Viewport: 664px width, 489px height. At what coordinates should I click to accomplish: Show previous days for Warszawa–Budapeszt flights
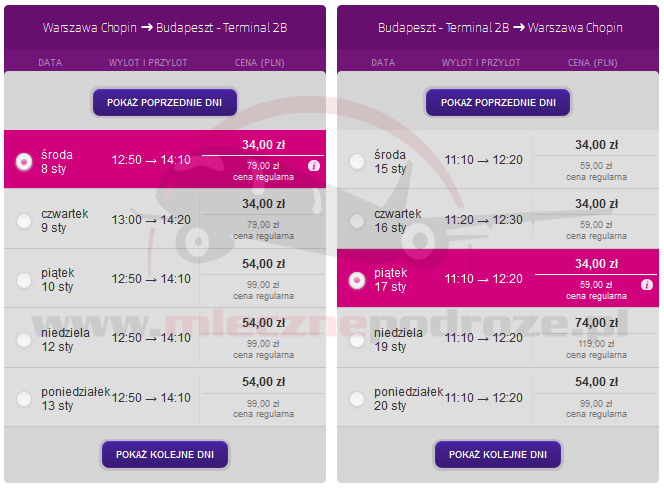pos(165,102)
